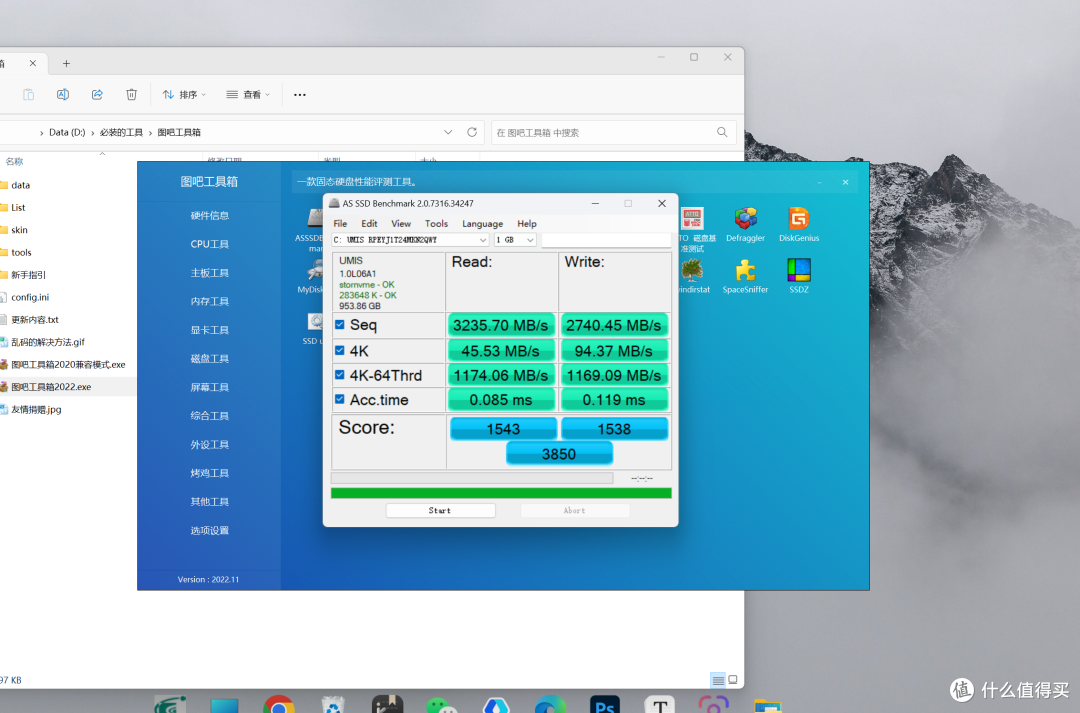Open the Recycle Bin taskbar icon
The width and height of the screenshot is (1080, 713).
pos(333,704)
